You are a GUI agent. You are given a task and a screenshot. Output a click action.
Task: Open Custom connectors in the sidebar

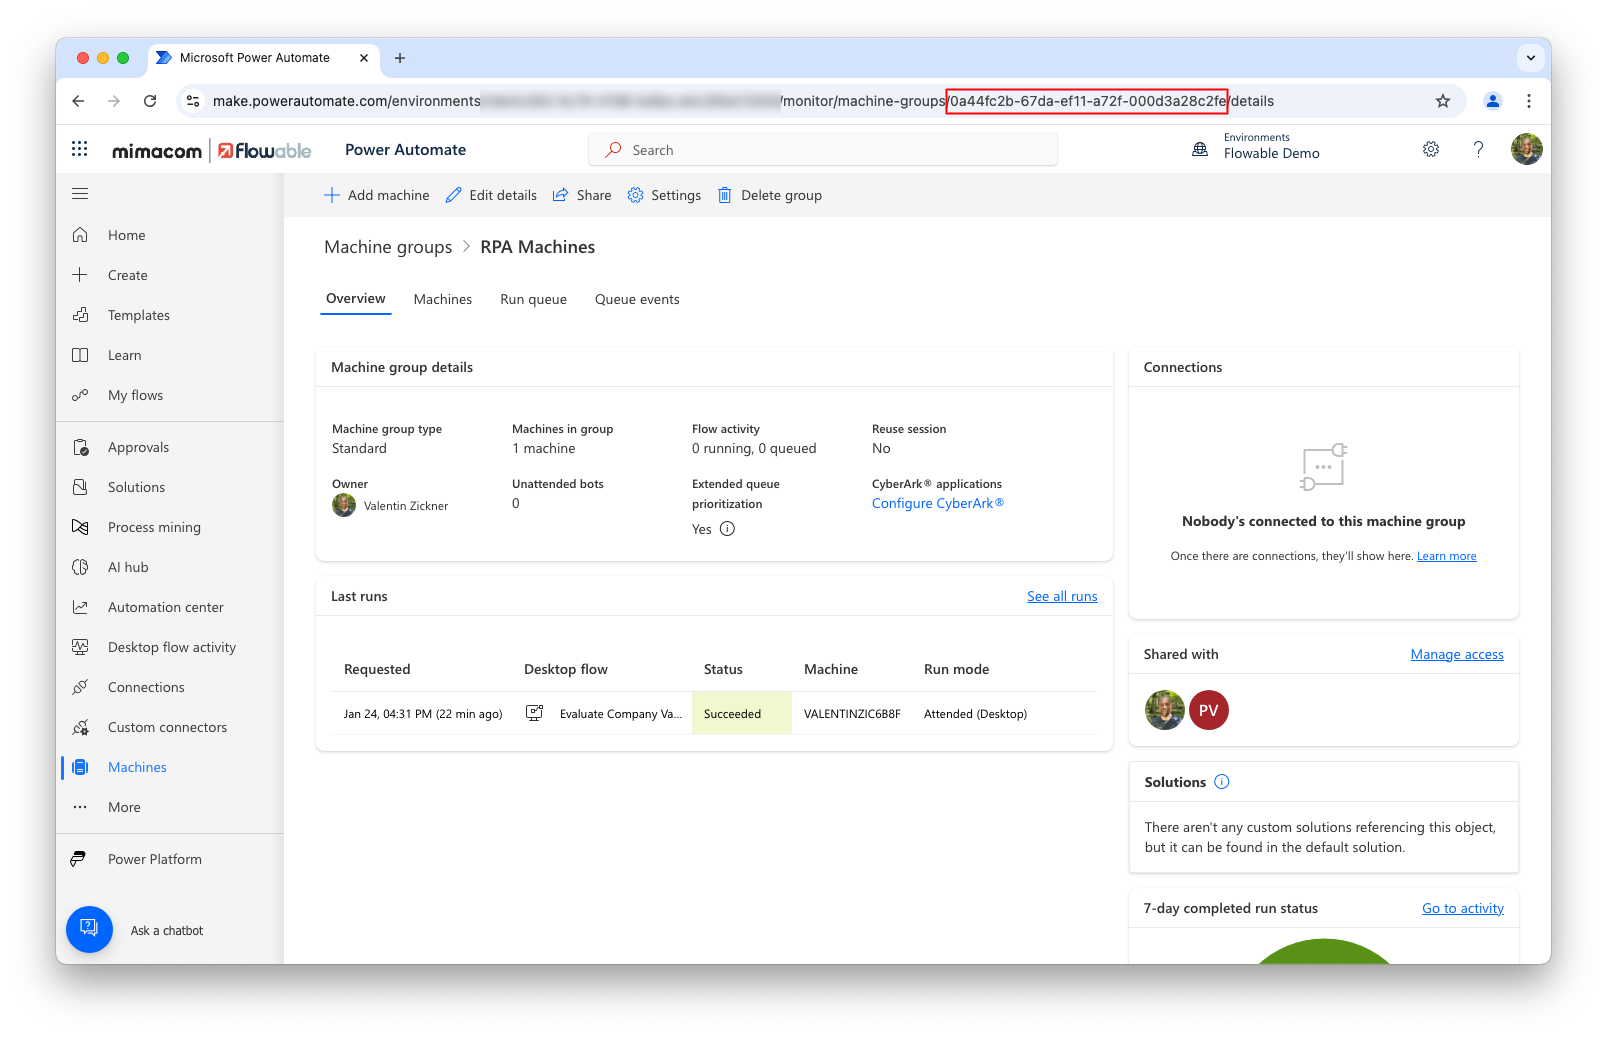click(167, 727)
